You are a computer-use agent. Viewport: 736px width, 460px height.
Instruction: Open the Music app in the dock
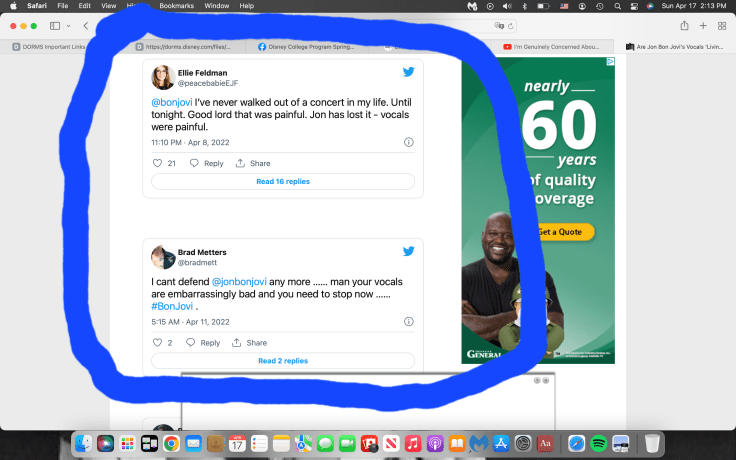413,443
